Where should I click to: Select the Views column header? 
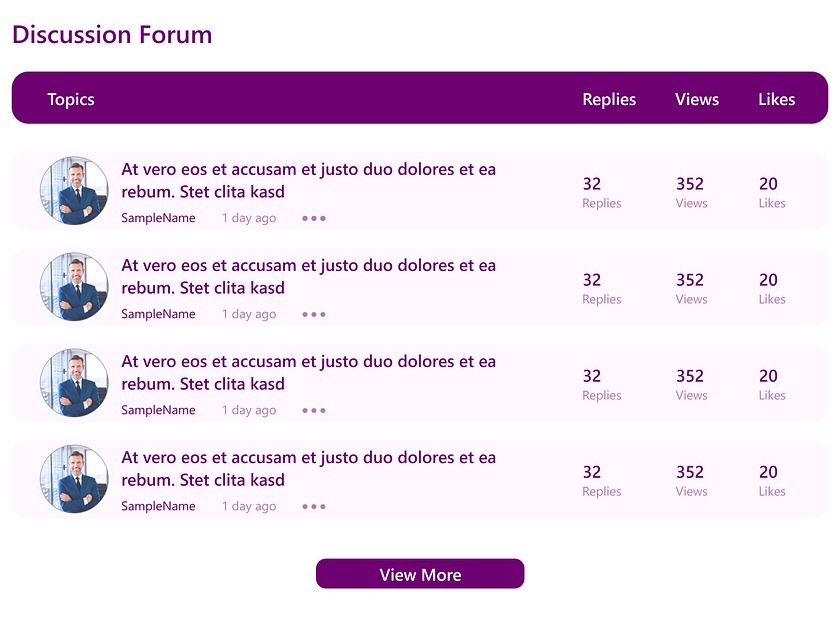(x=697, y=99)
